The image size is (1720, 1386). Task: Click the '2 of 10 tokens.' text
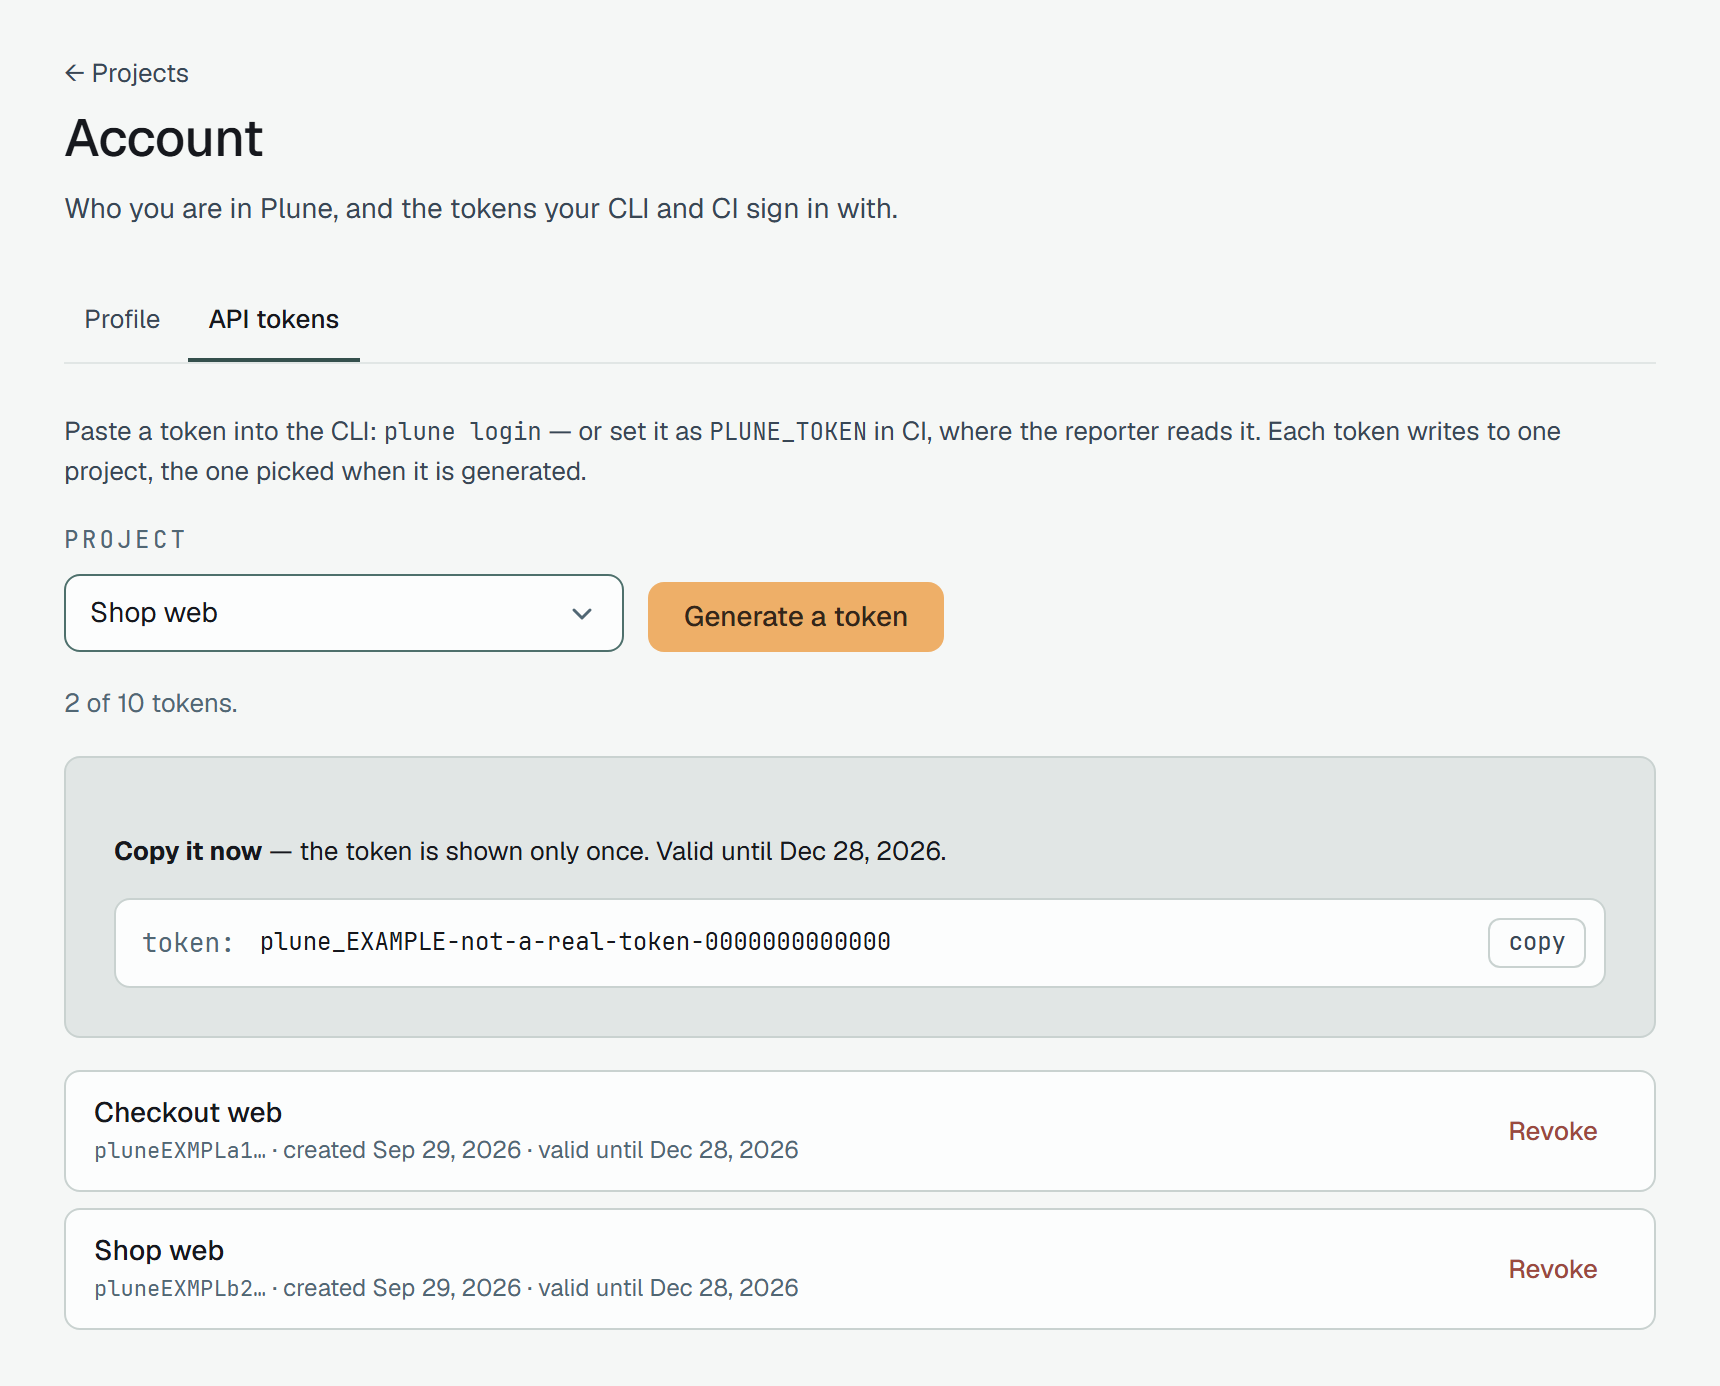coord(151,703)
